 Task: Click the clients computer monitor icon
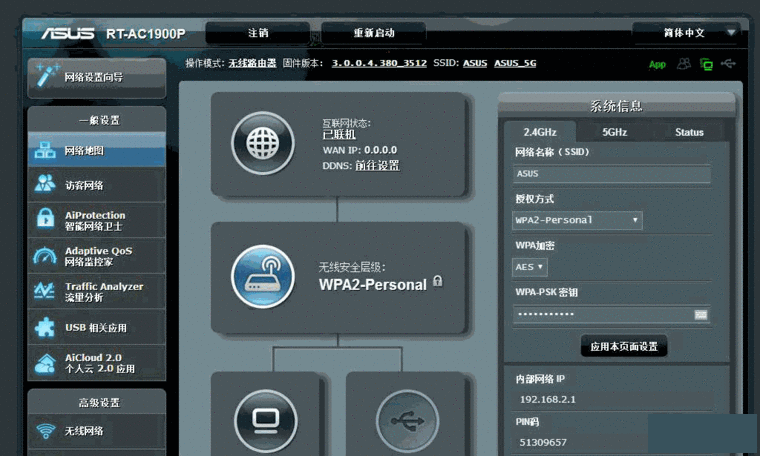tap(266, 421)
